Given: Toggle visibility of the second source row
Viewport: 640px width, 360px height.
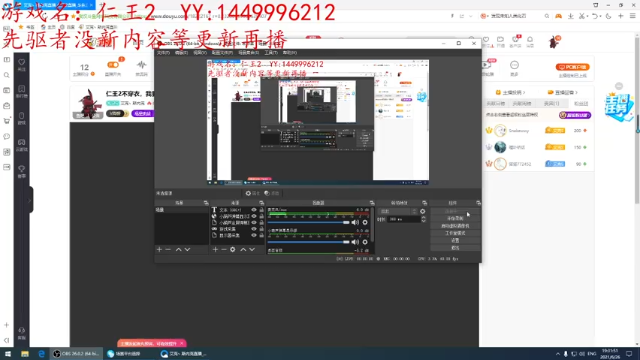Looking at the screenshot, I should [x=254, y=216].
